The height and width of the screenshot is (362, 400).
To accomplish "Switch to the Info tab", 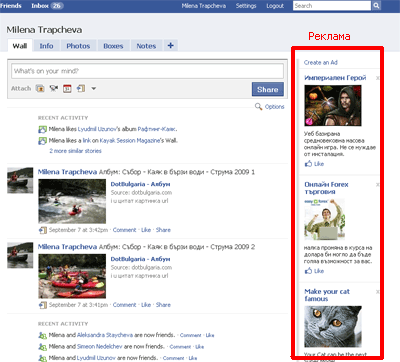I will click(x=46, y=46).
